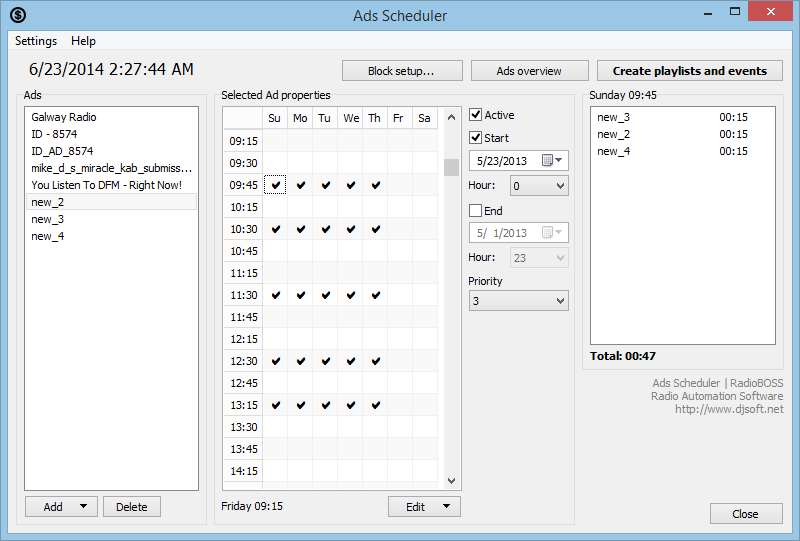Check Friday 09:15 schedule cell
Viewport: 800px width, 541px height.
pyautogui.click(x=400, y=141)
